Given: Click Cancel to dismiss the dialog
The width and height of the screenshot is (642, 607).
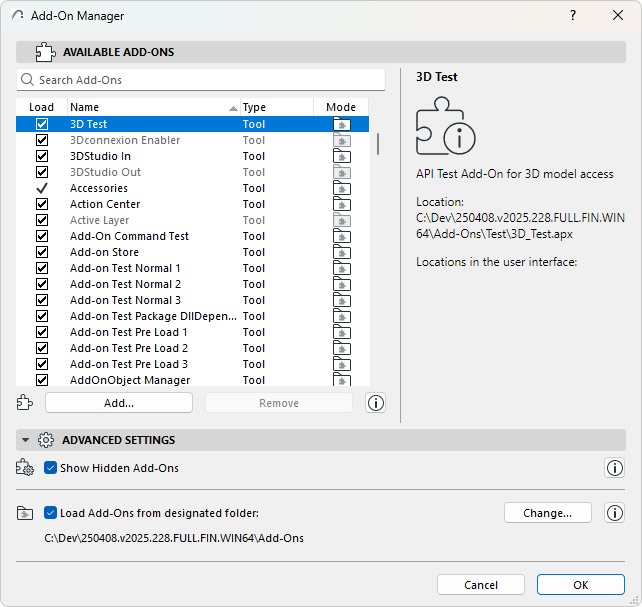Looking at the screenshot, I should click(481, 584).
